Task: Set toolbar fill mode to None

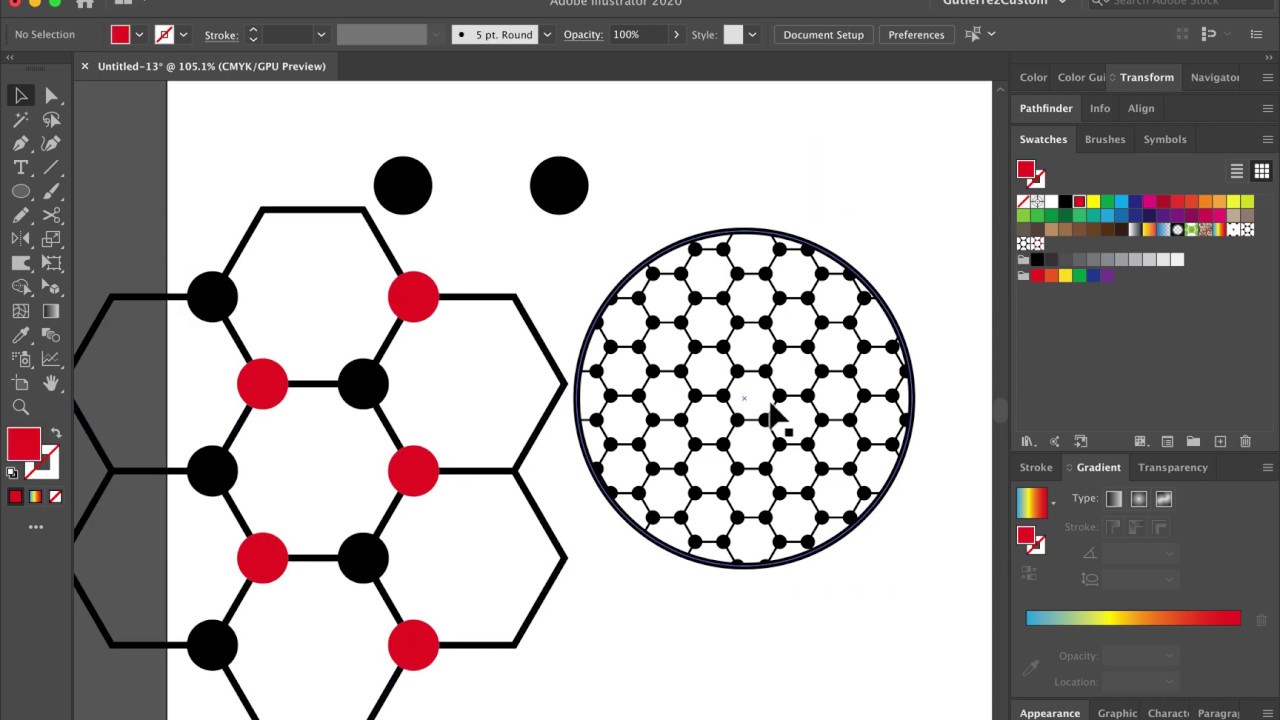Action: pos(55,497)
